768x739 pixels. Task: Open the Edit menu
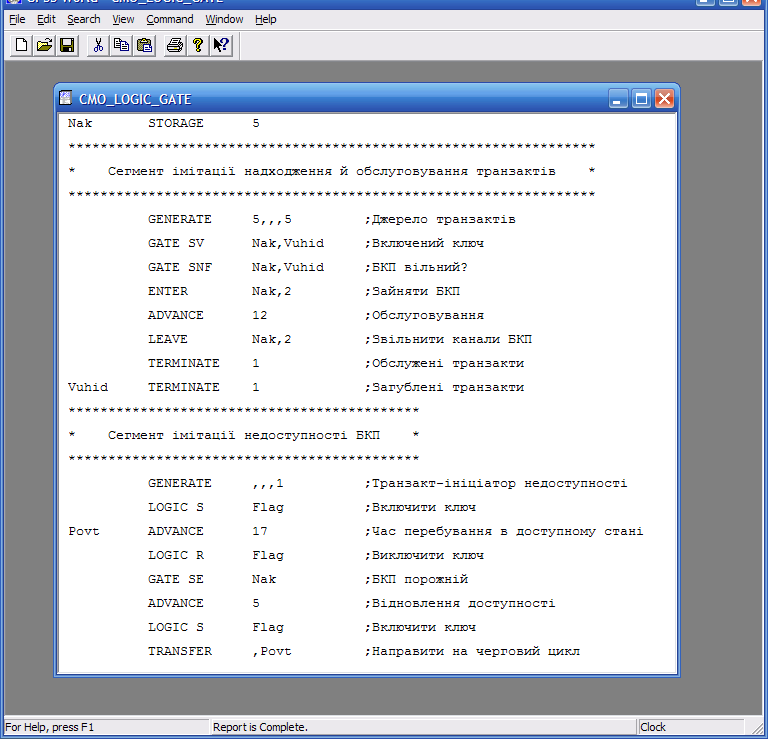coord(46,19)
